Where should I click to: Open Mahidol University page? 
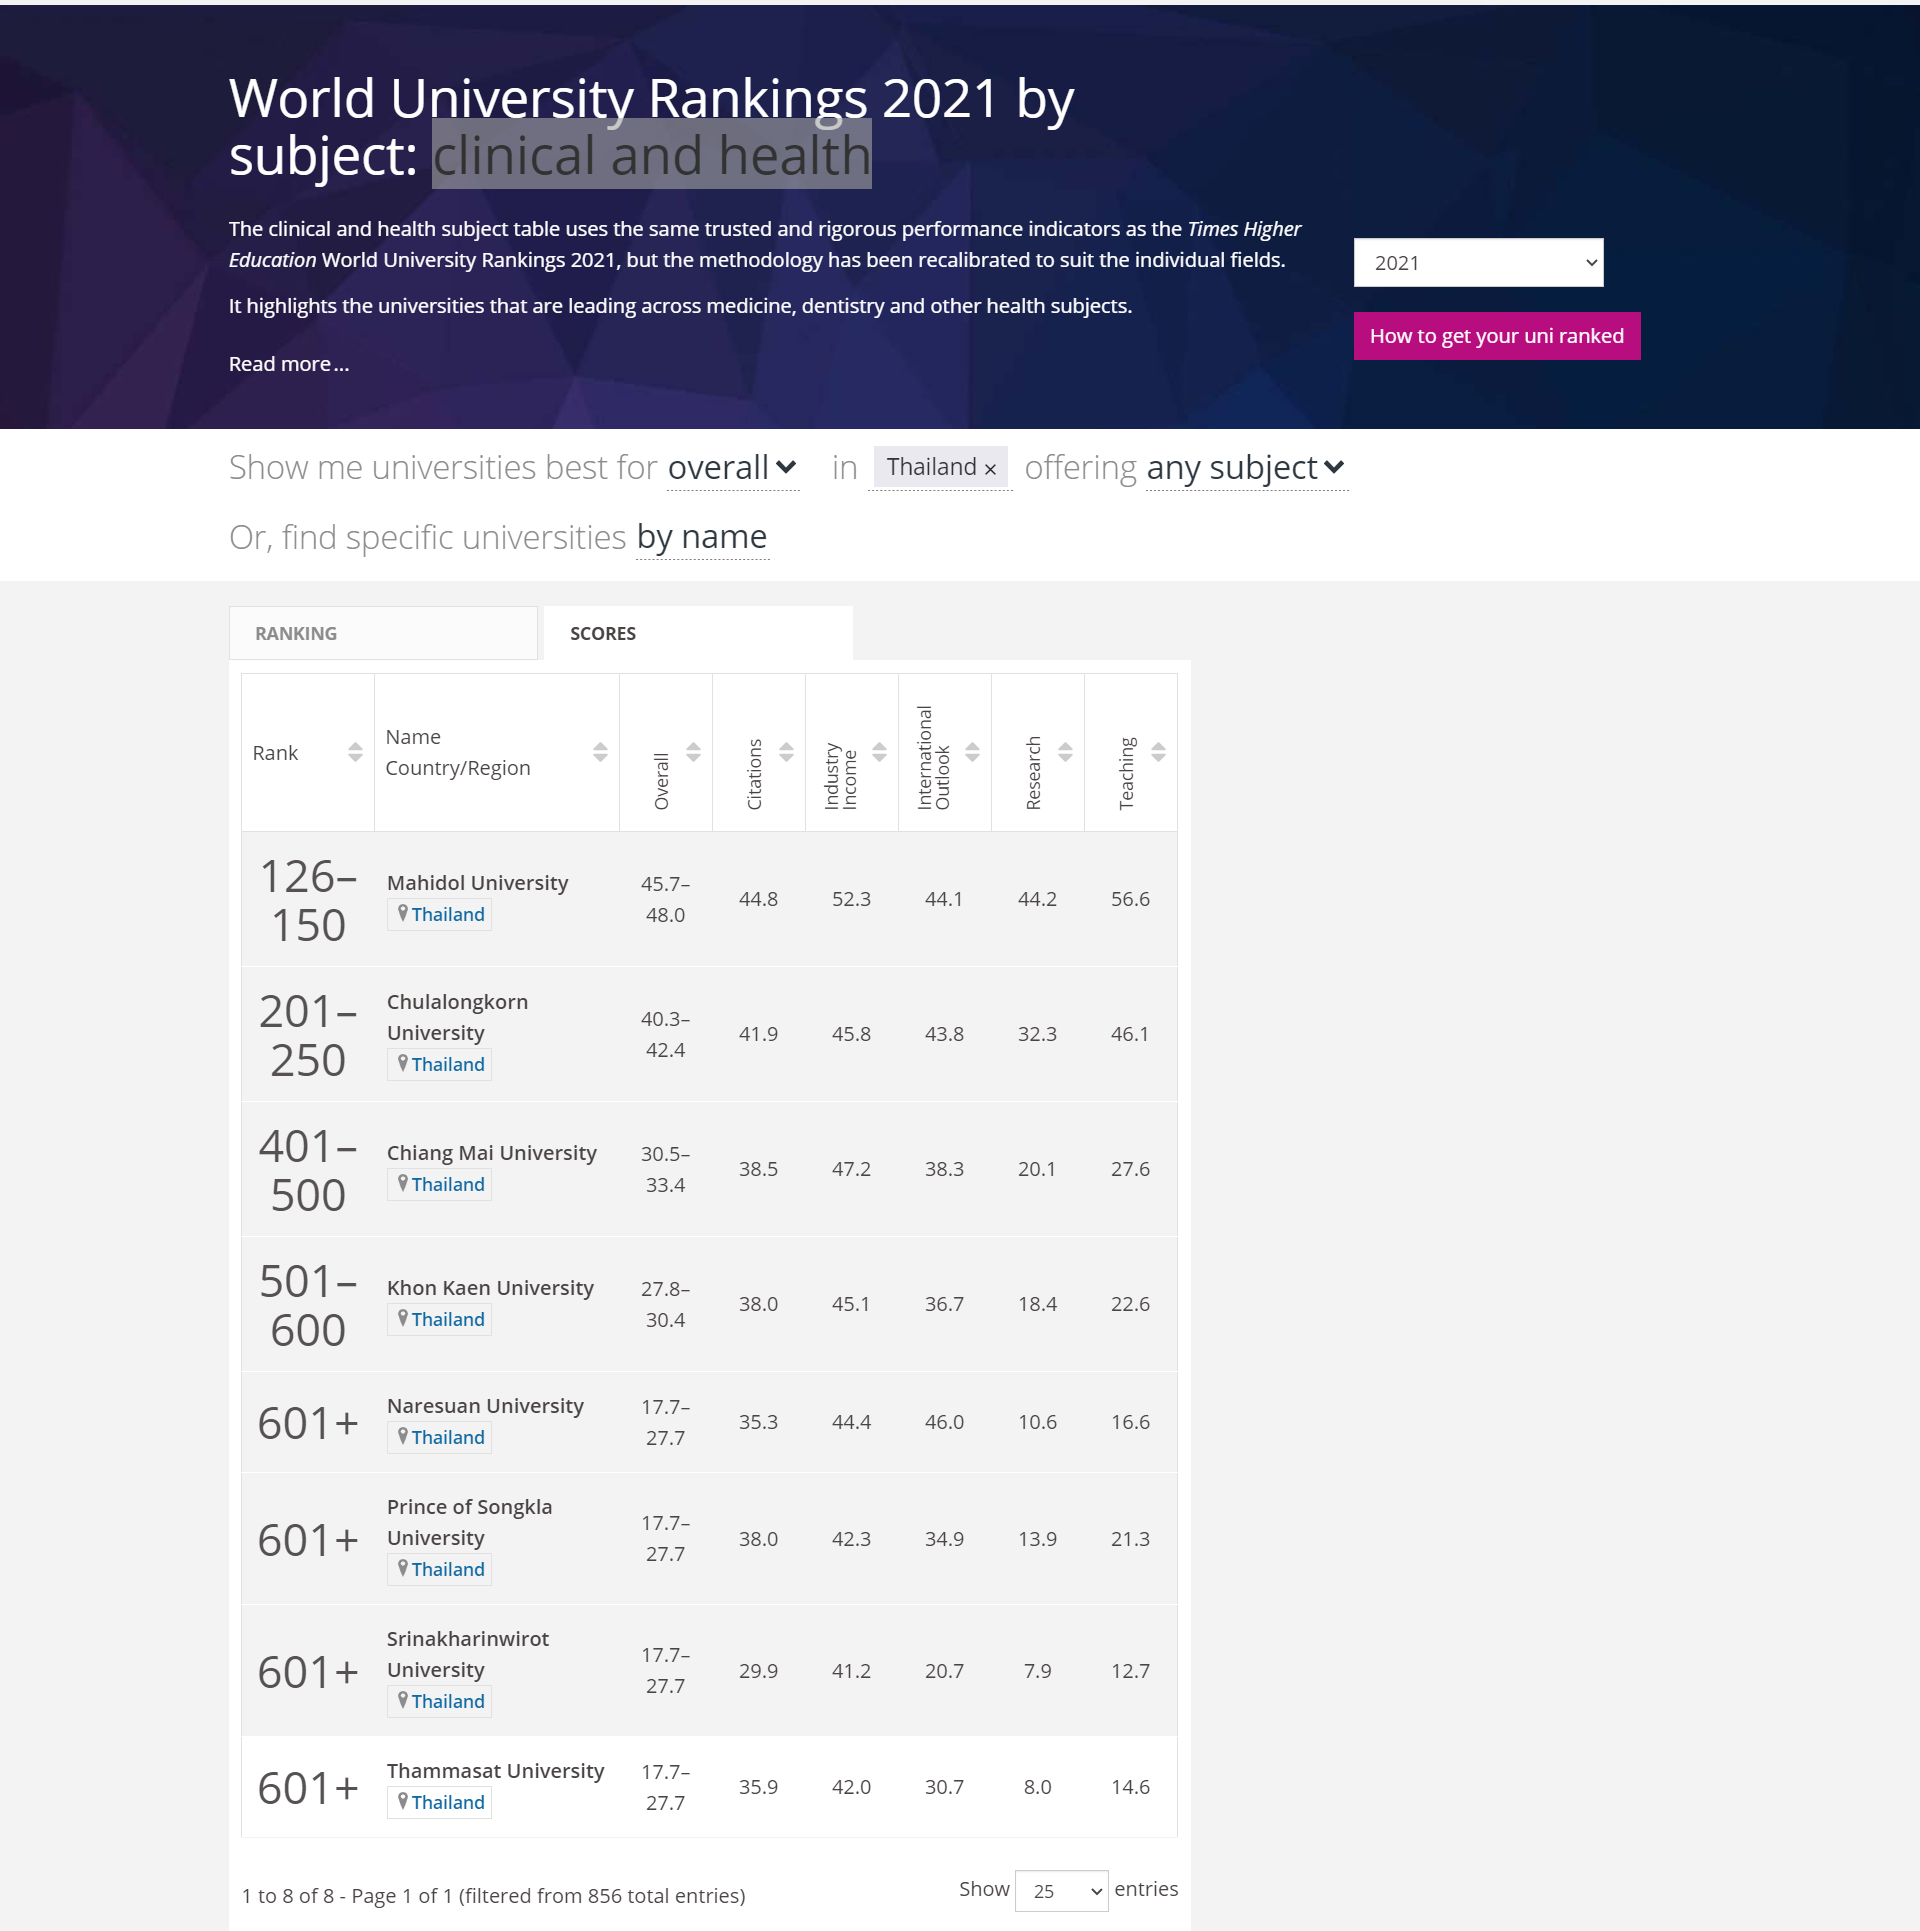point(477,883)
